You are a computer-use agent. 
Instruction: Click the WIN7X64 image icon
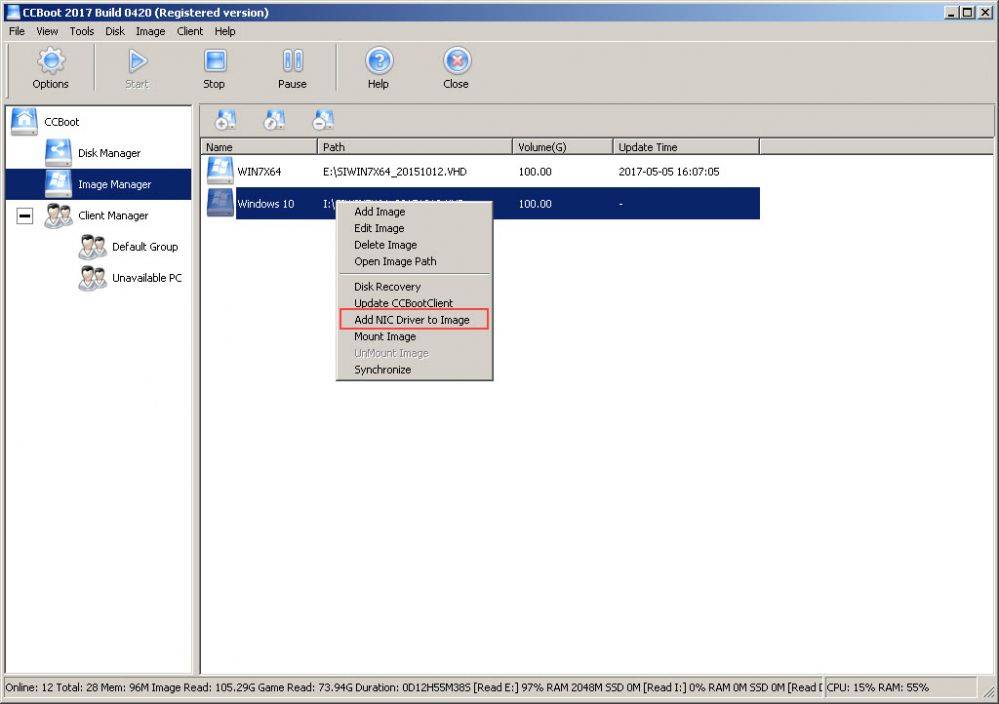[x=220, y=171]
